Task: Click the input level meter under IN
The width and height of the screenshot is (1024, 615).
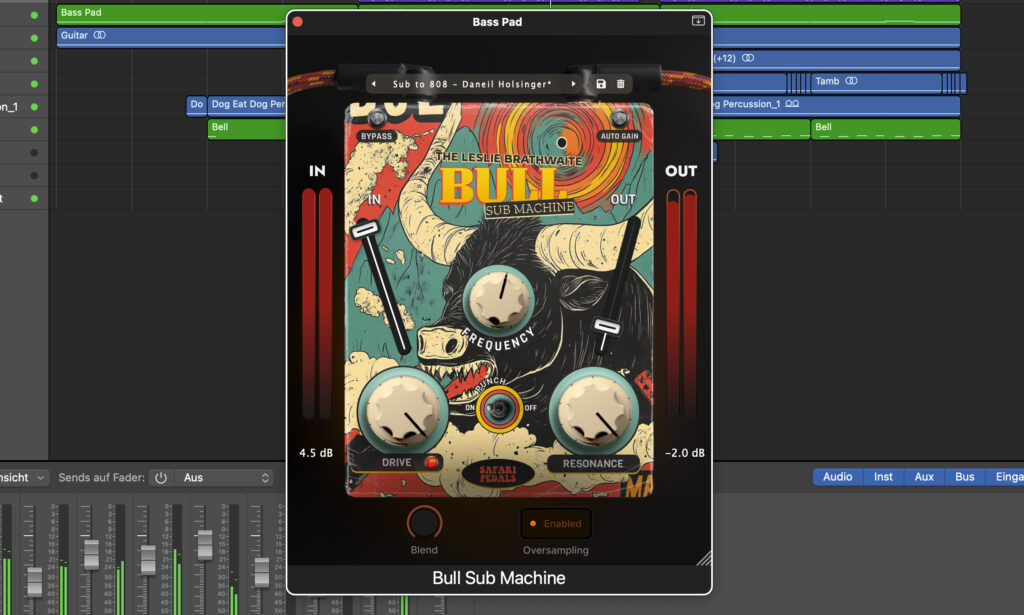Action: 317,304
